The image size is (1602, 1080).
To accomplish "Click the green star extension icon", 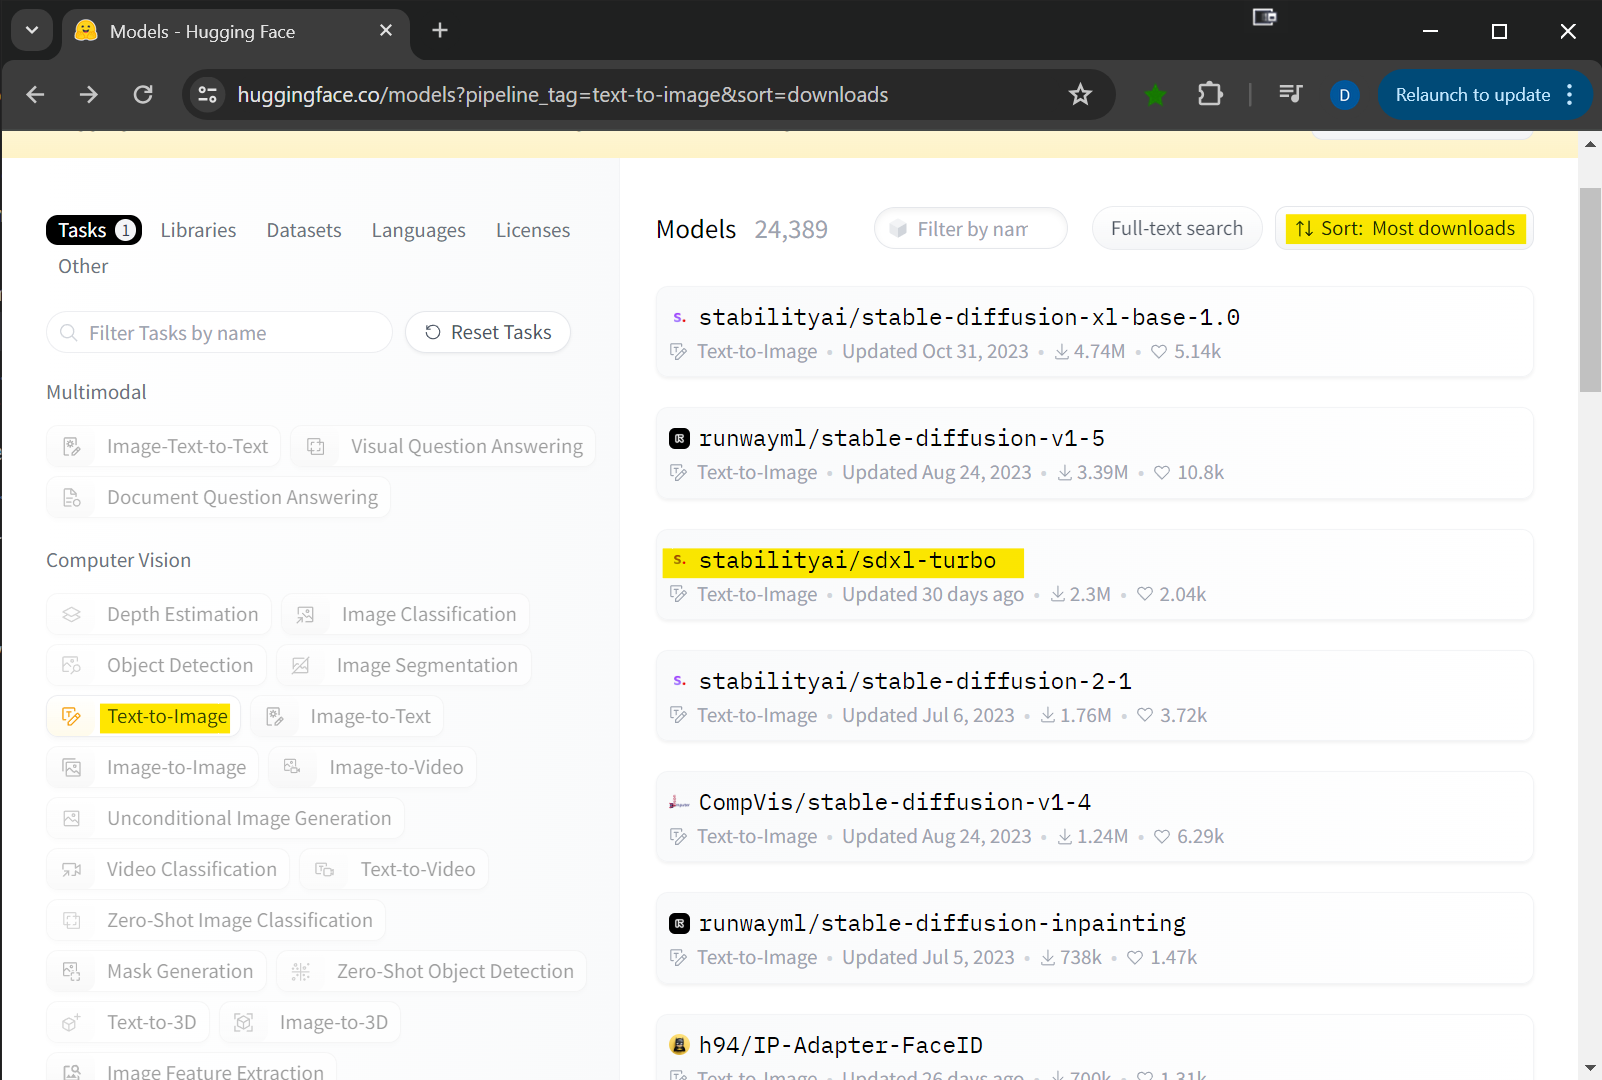I will click(1155, 95).
